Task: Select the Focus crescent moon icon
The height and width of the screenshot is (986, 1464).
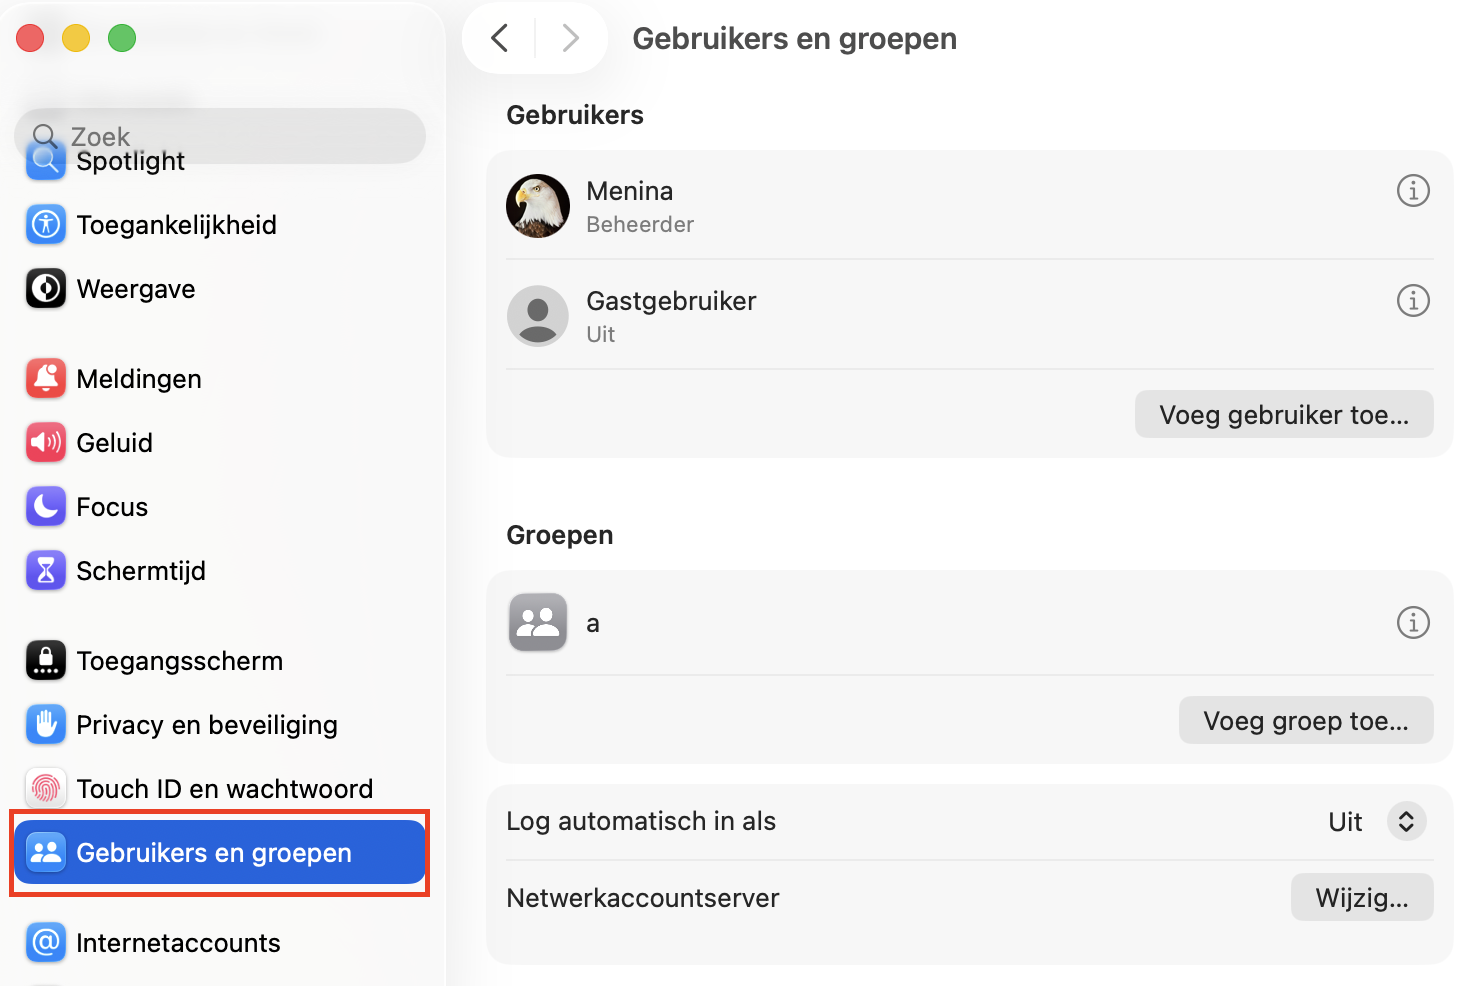Action: (45, 506)
